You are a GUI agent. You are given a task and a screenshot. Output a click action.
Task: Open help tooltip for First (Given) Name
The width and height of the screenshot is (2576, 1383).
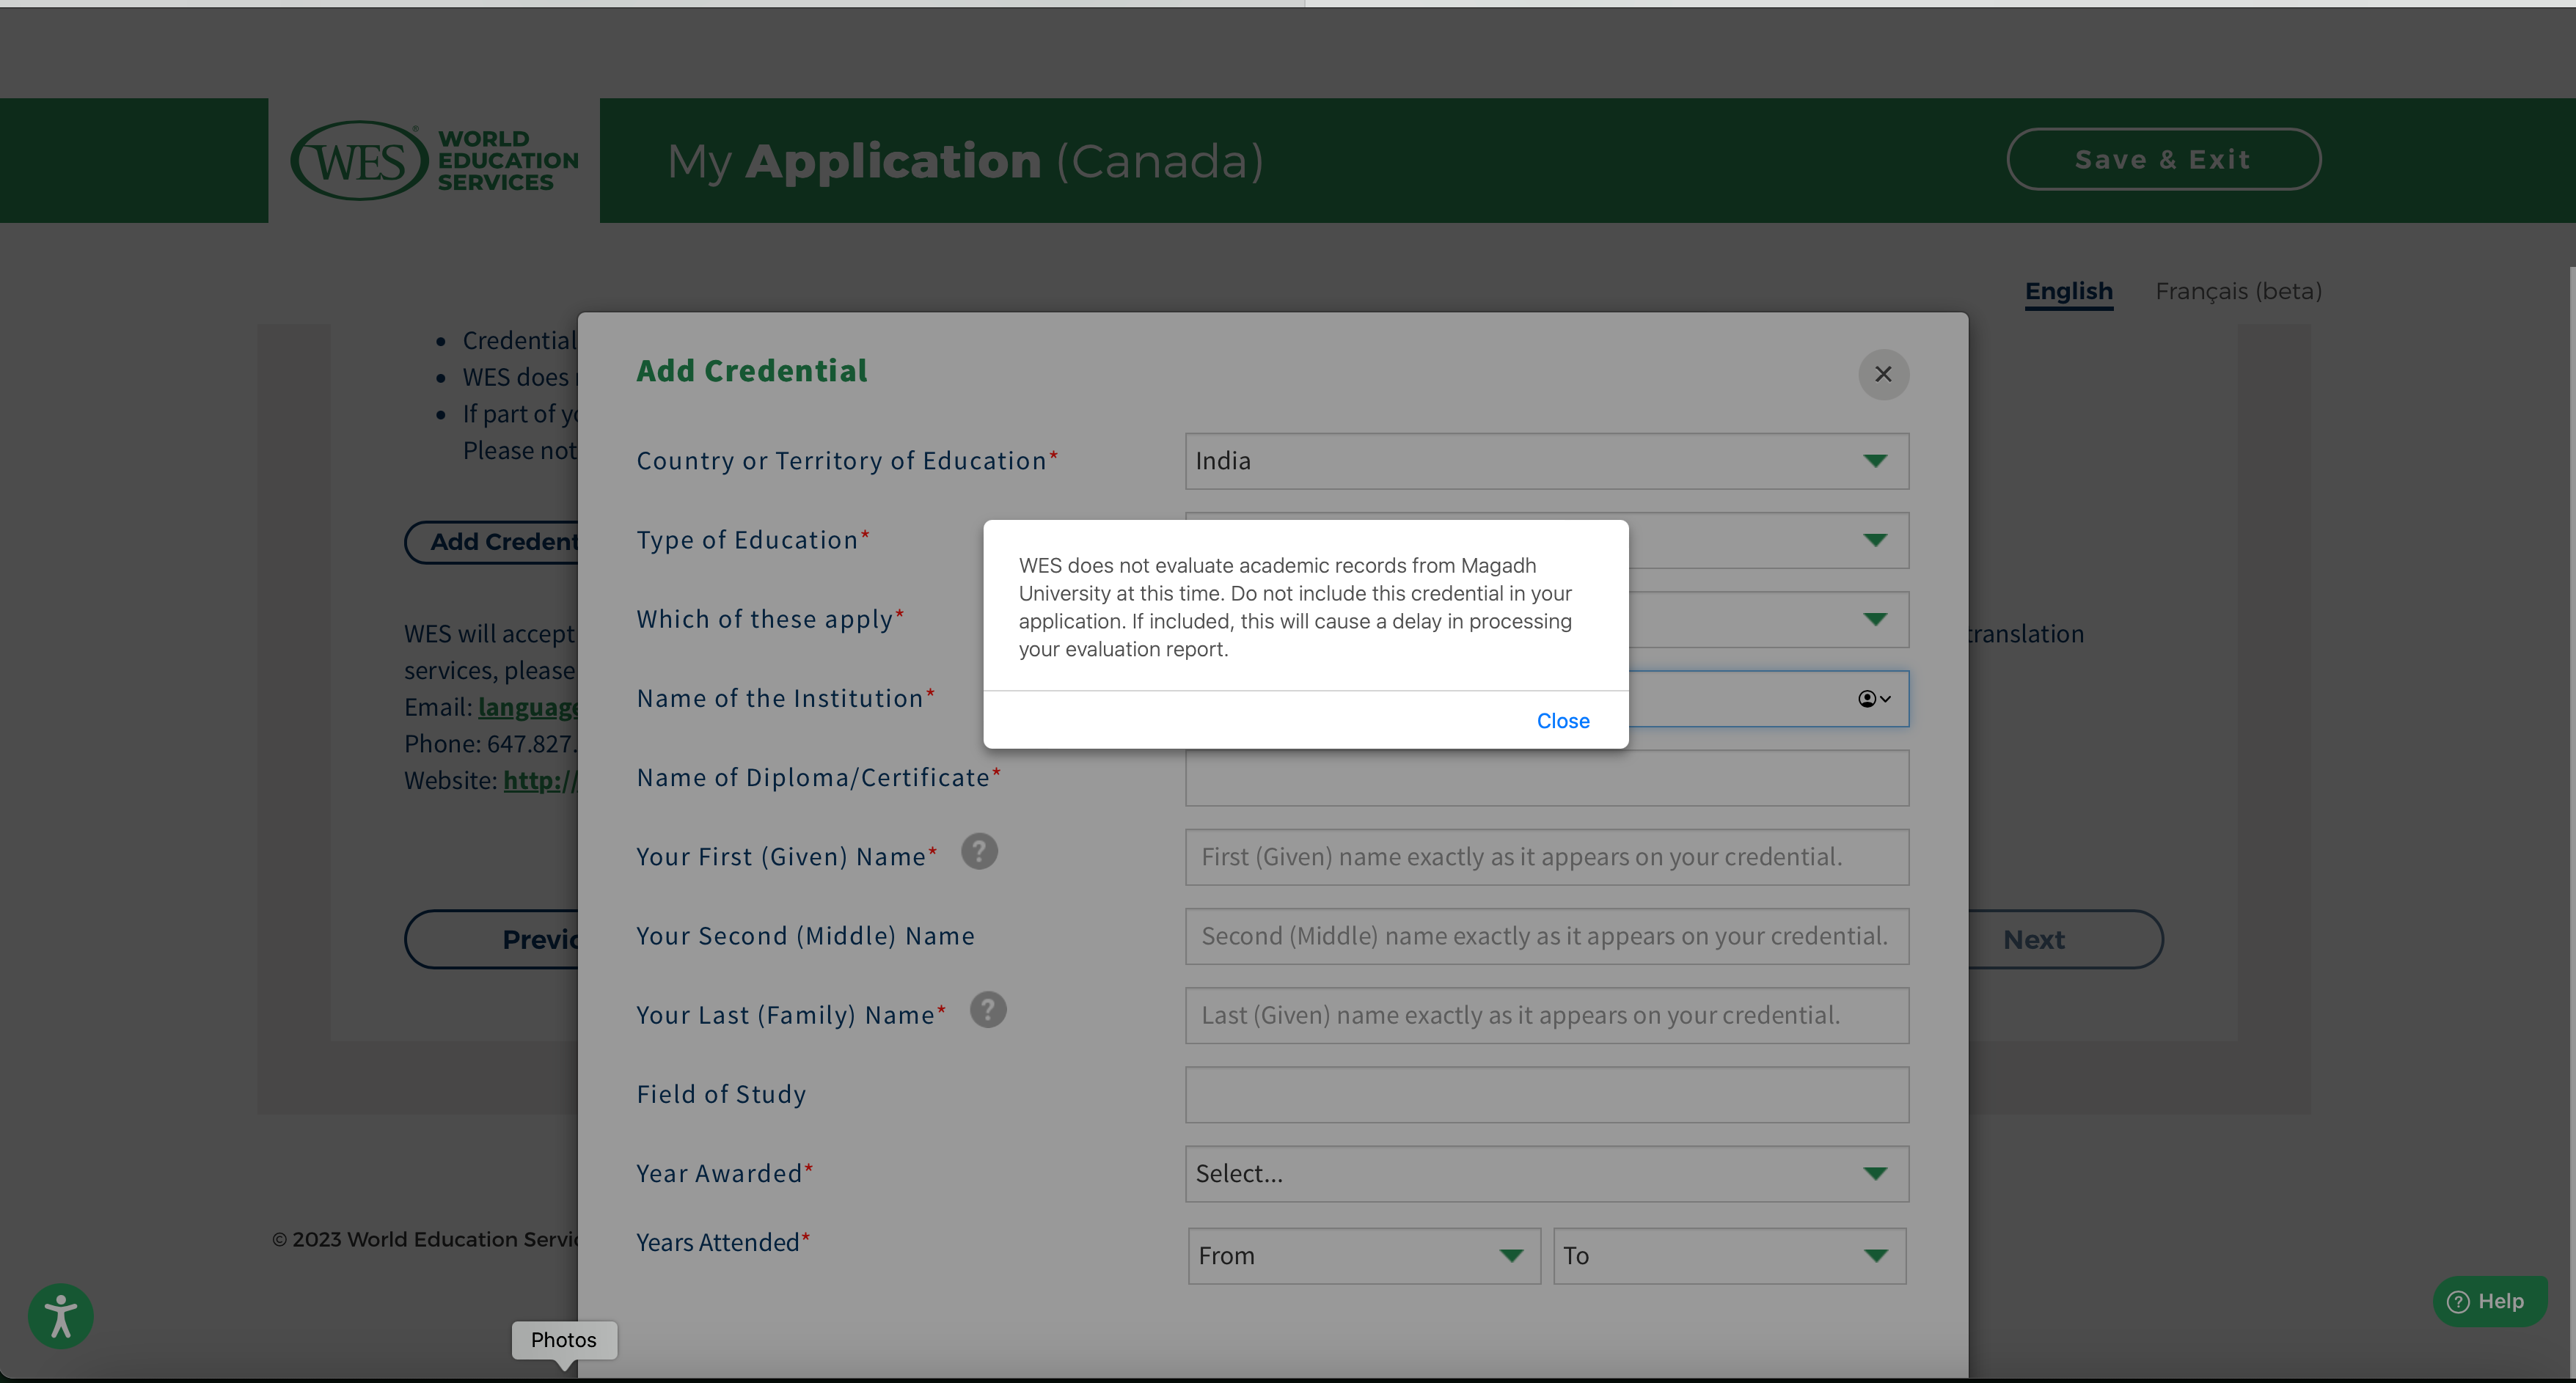979,851
